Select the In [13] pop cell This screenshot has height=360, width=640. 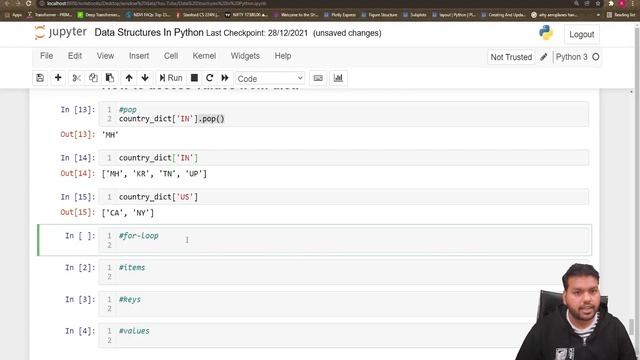(344, 114)
